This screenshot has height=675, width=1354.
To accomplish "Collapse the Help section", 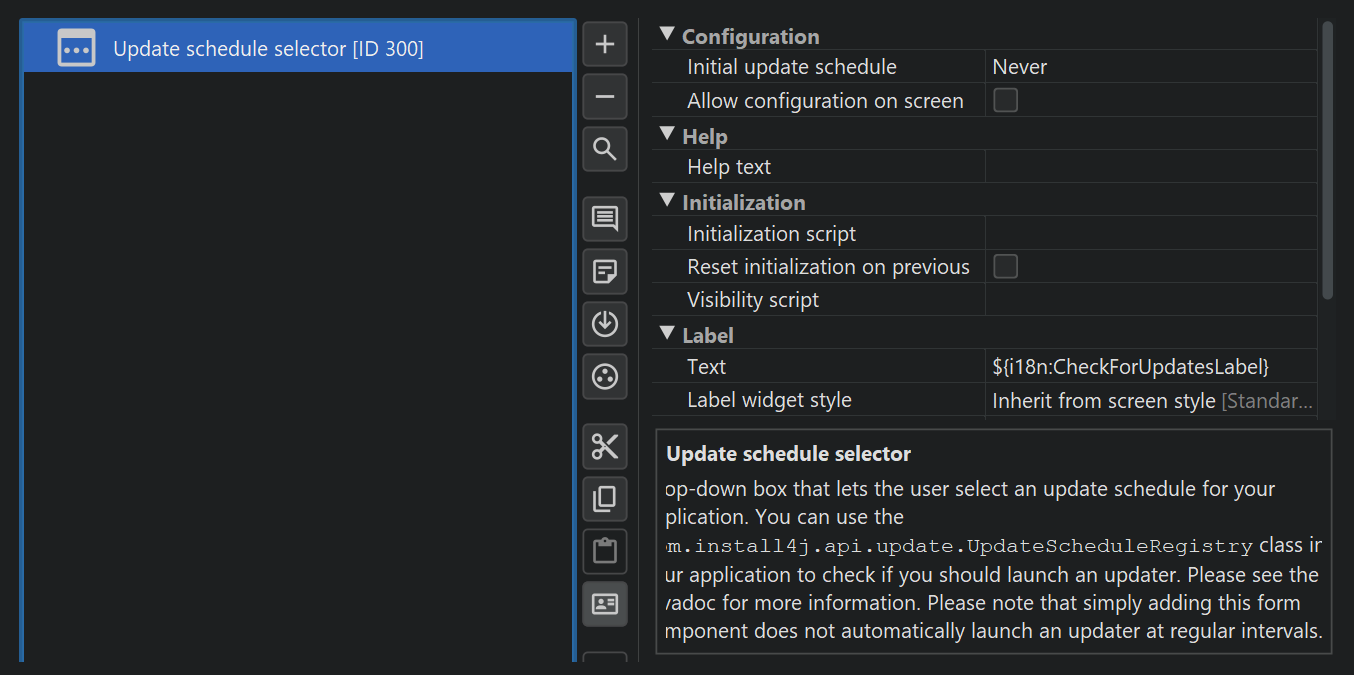I will 668,136.
